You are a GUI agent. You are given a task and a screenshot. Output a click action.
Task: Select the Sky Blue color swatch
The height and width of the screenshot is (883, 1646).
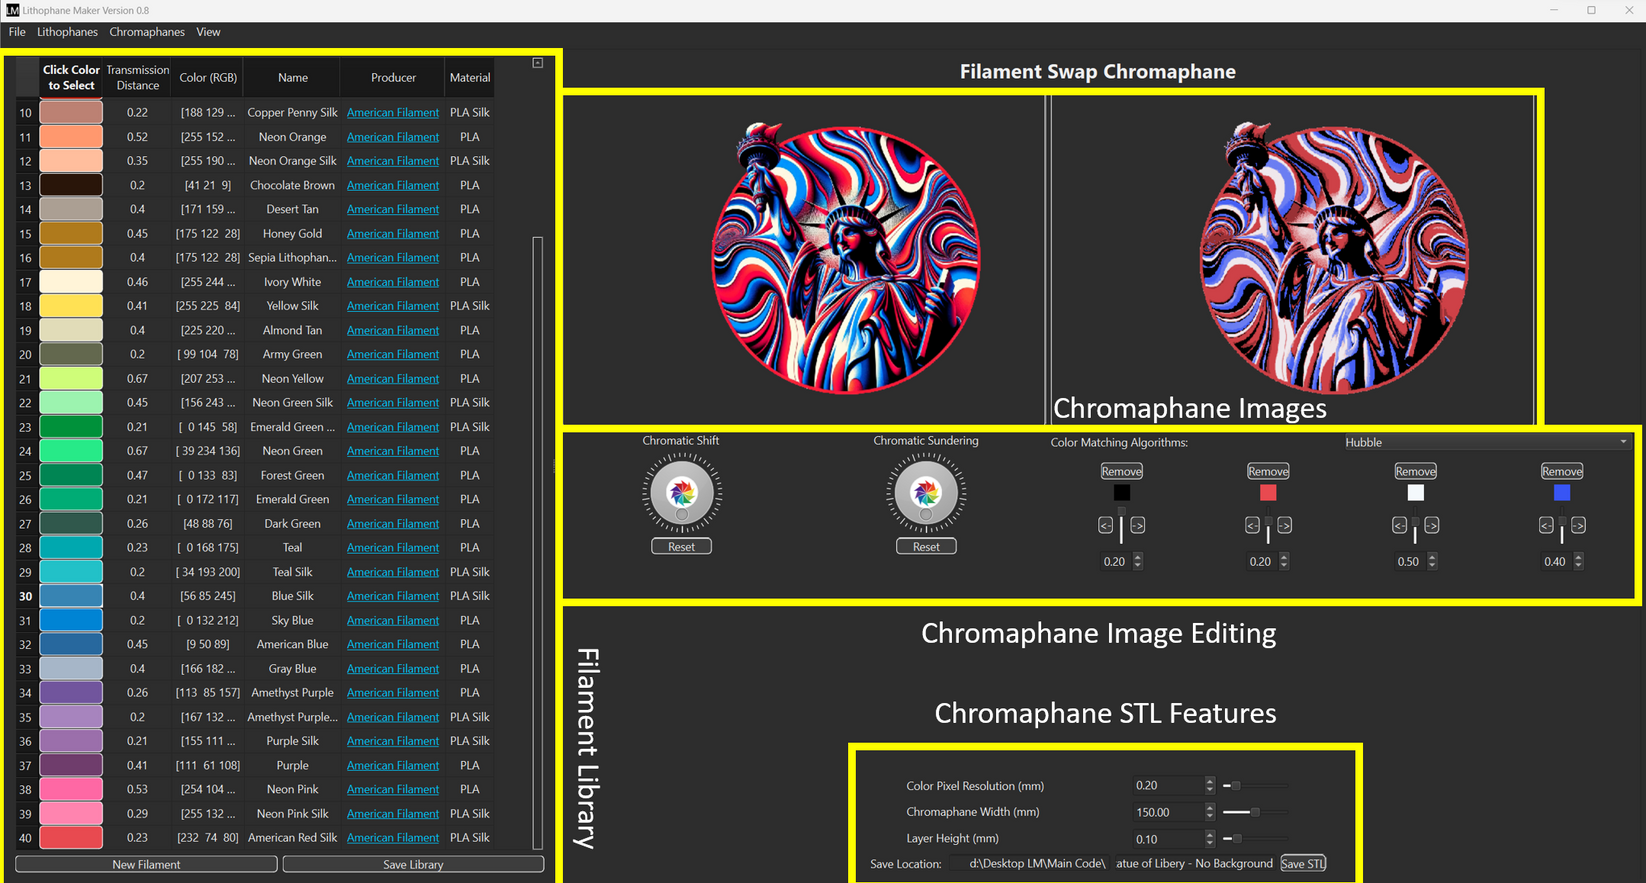pyautogui.click(x=71, y=620)
